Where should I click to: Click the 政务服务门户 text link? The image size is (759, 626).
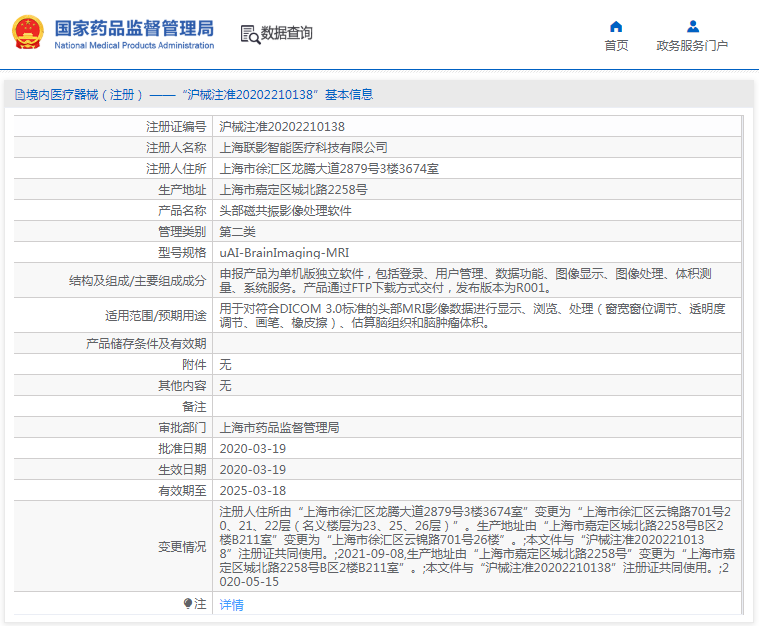click(692, 46)
